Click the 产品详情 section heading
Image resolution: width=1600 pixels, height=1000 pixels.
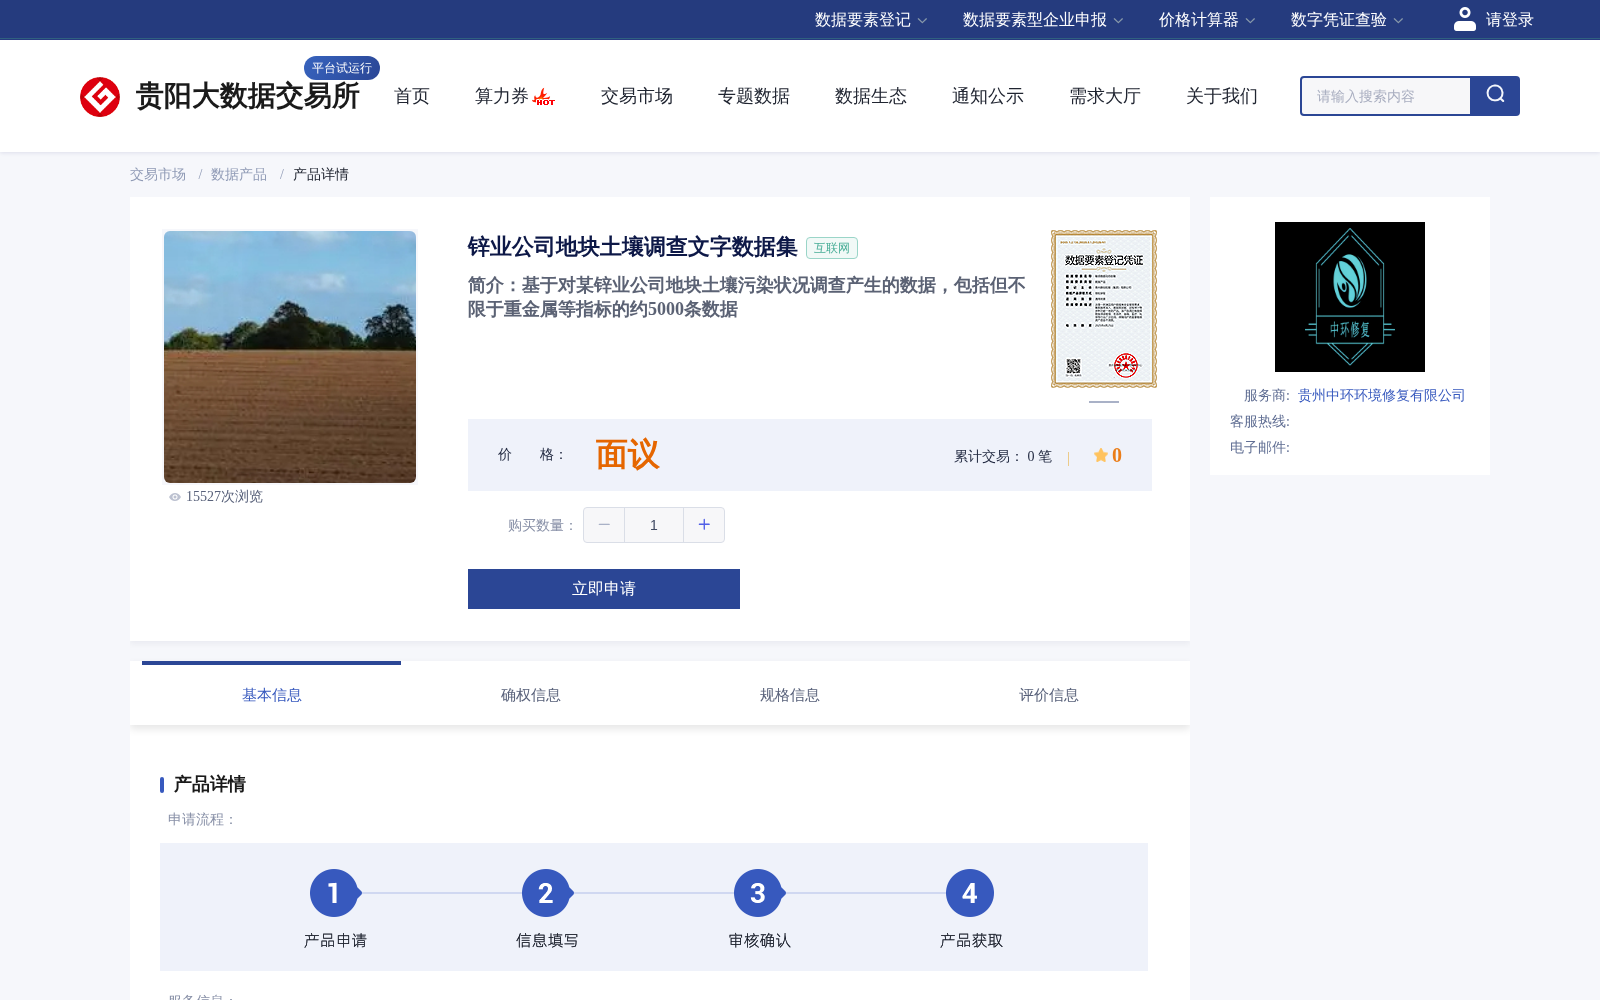click(x=210, y=784)
